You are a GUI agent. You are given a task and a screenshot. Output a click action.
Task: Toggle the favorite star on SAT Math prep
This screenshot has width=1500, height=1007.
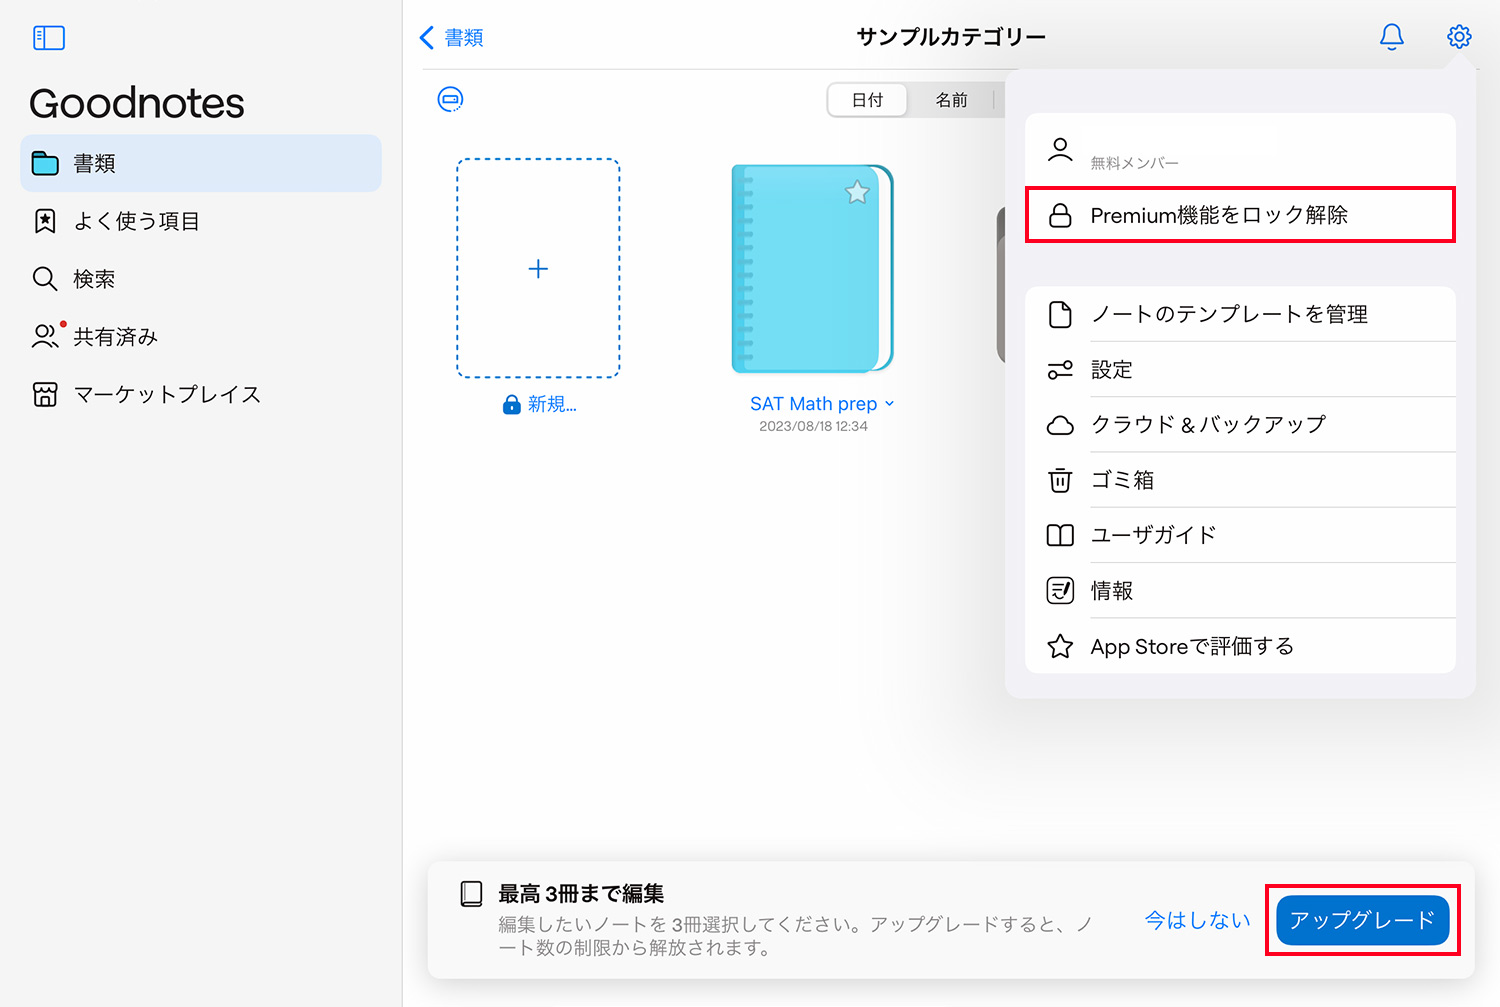click(x=857, y=192)
